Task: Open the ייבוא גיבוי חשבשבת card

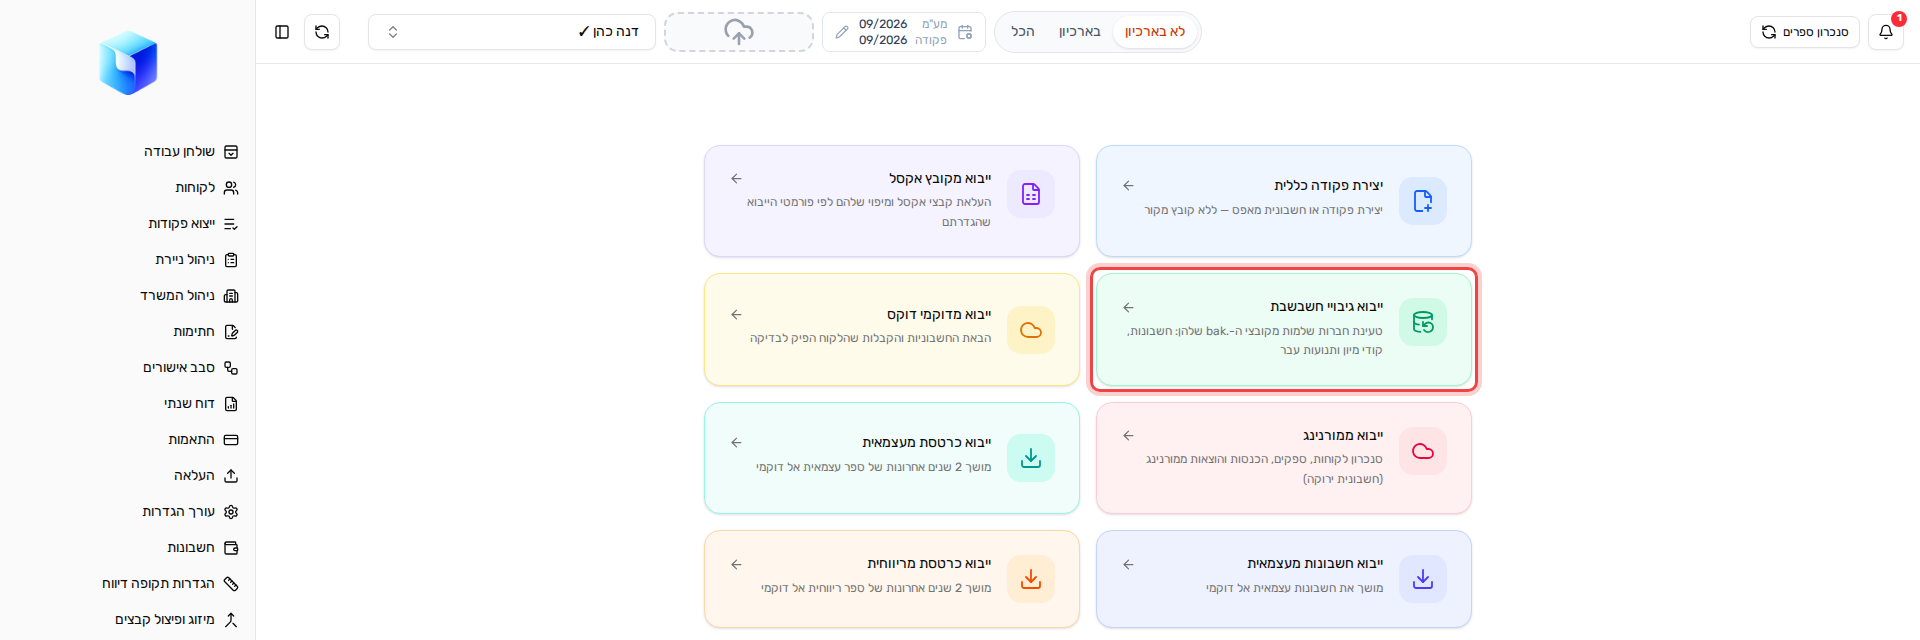Action: pyautogui.click(x=1284, y=330)
